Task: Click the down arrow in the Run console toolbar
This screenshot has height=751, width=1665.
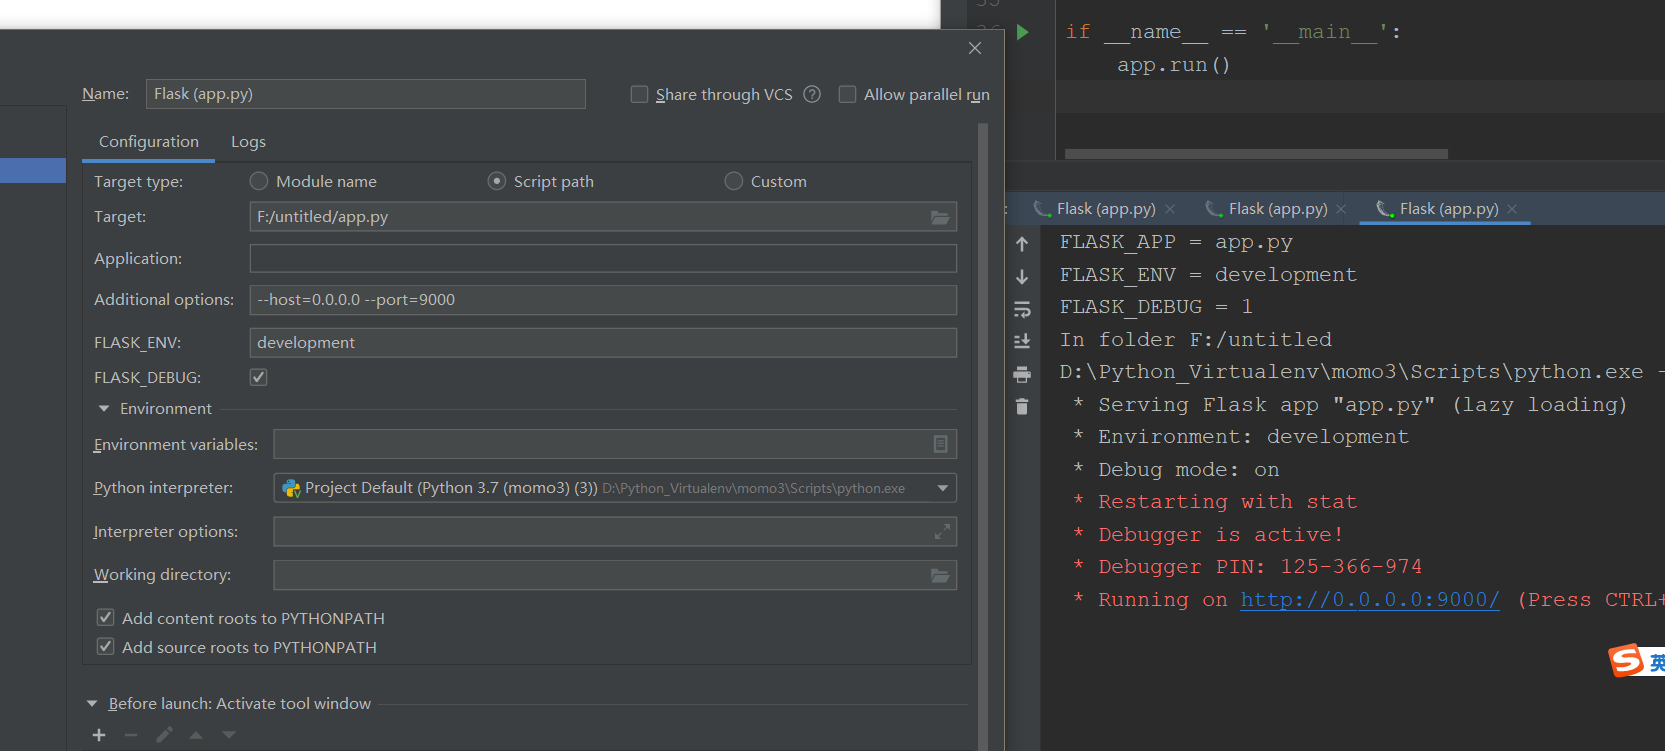Action: pyautogui.click(x=1022, y=277)
